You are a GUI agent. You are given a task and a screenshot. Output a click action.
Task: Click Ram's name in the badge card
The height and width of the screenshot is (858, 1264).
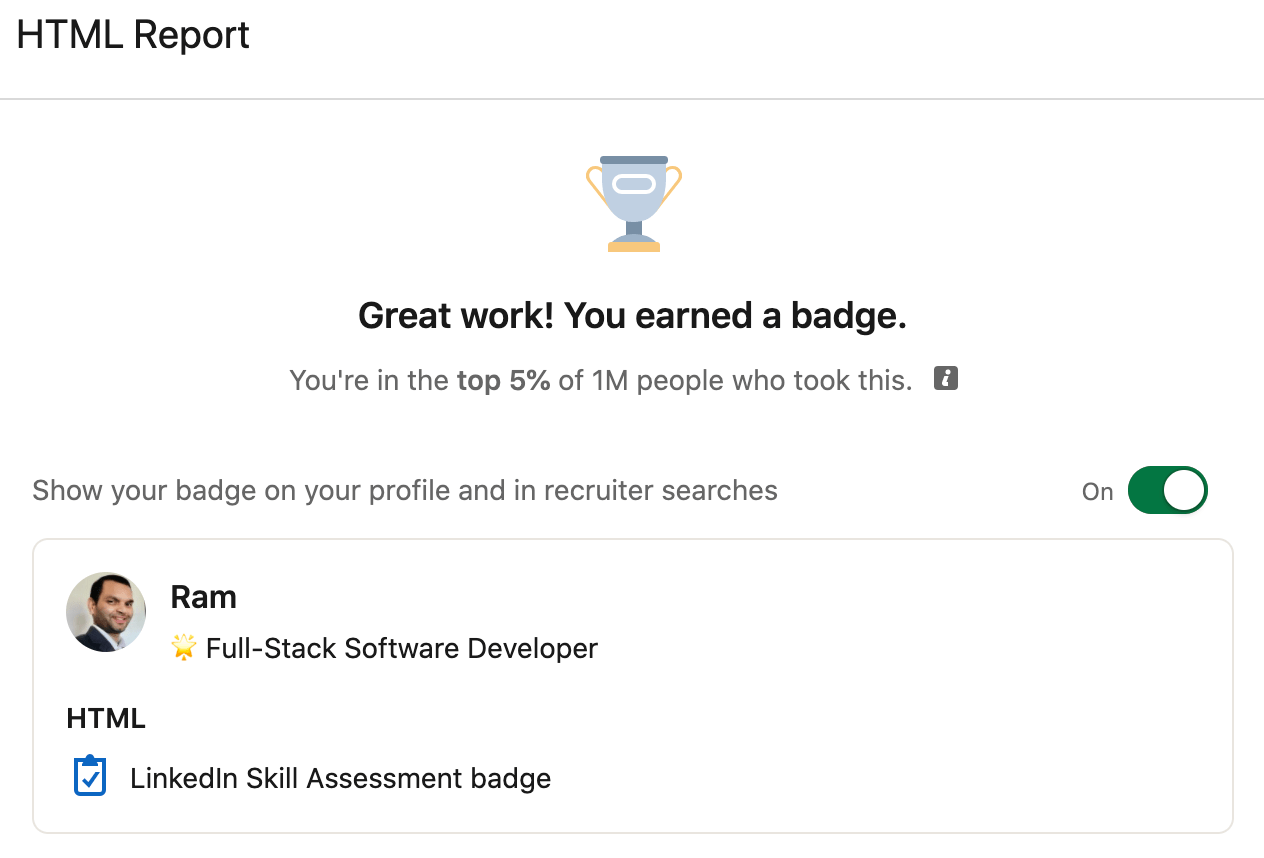(x=203, y=596)
